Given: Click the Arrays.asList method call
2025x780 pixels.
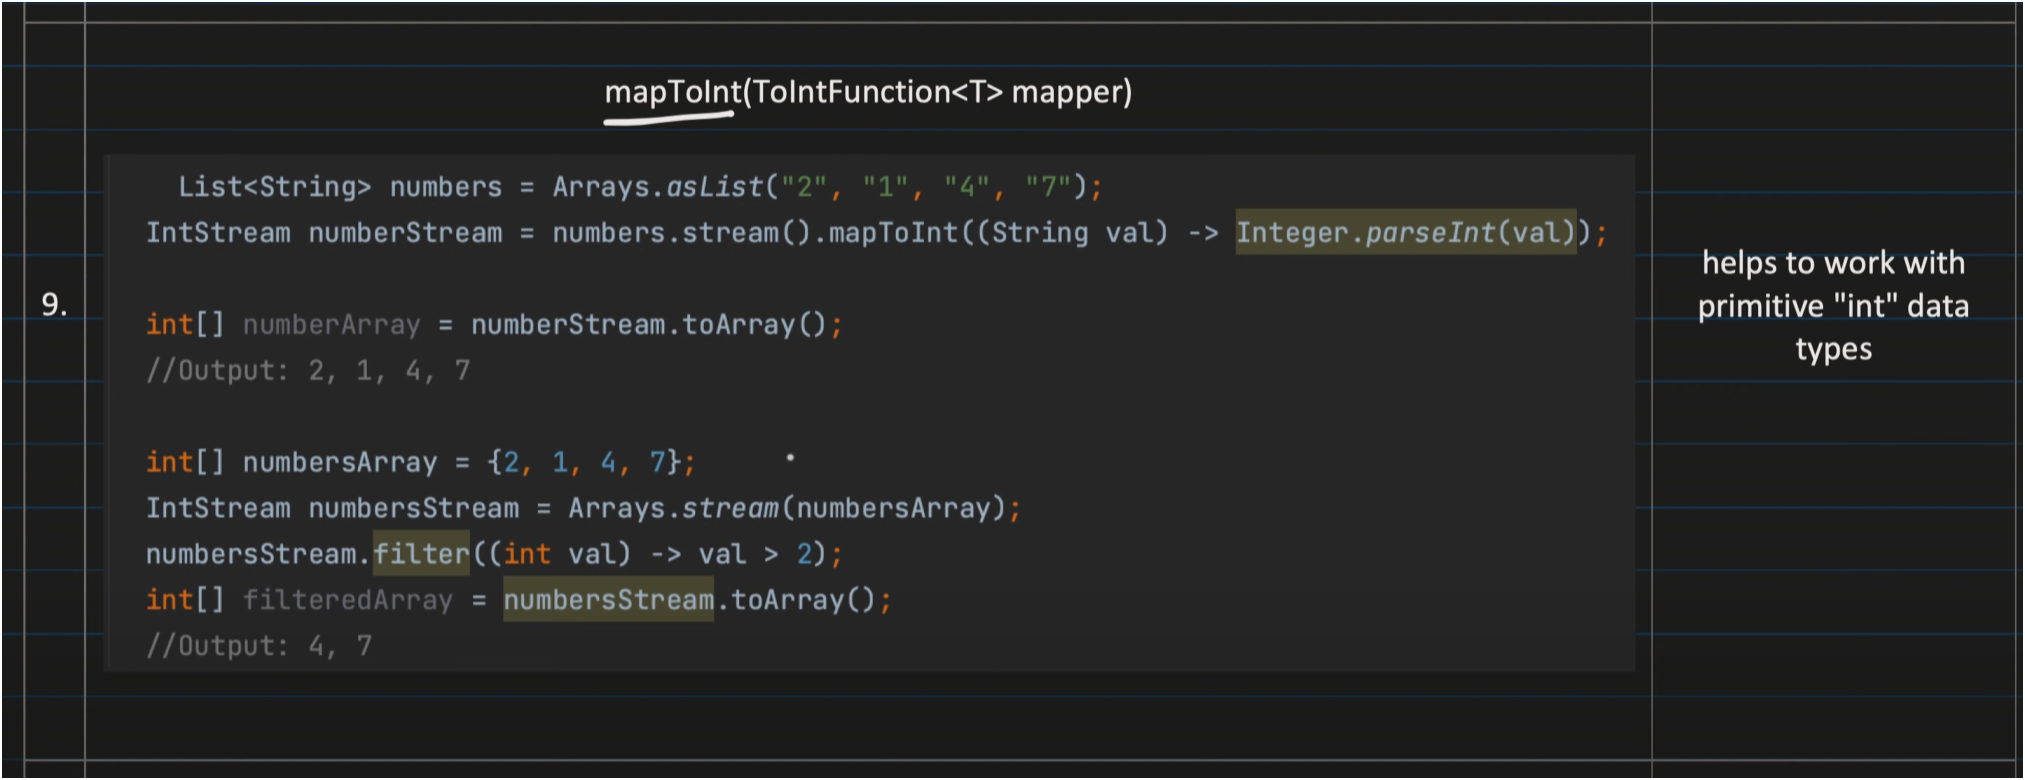Looking at the screenshot, I should point(657,187).
